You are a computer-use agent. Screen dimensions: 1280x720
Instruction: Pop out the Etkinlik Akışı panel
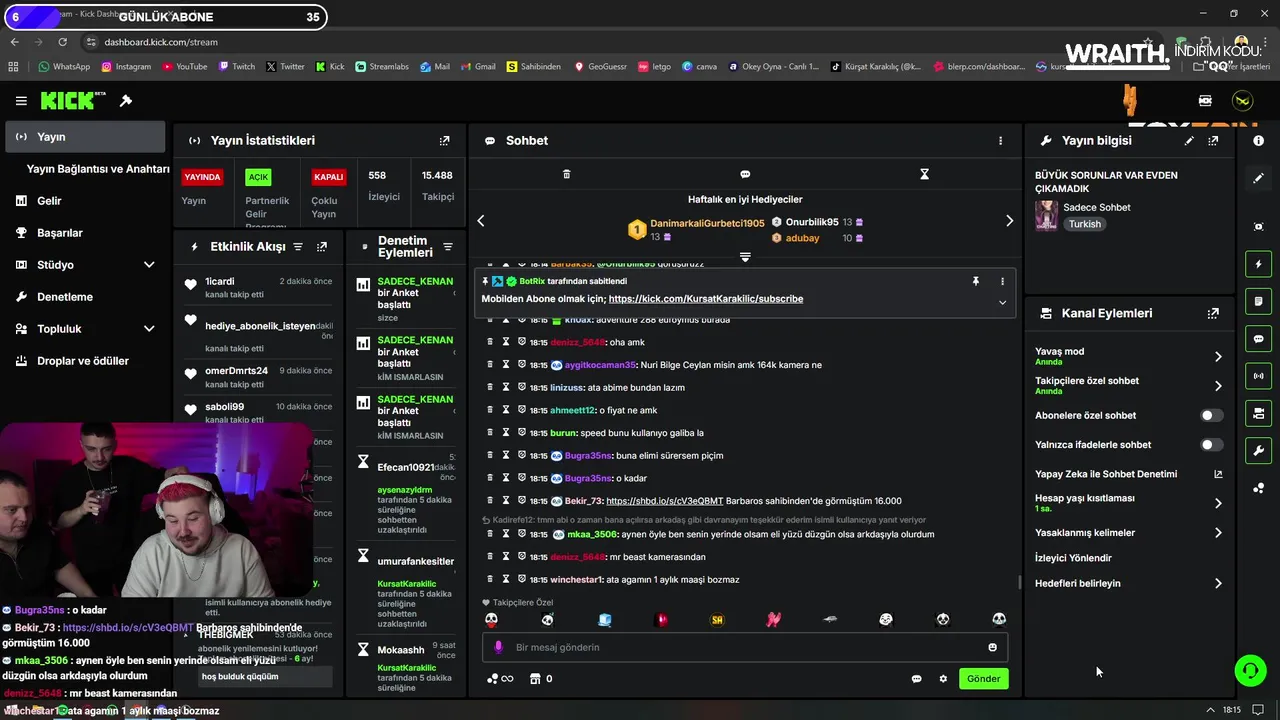click(322, 246)
